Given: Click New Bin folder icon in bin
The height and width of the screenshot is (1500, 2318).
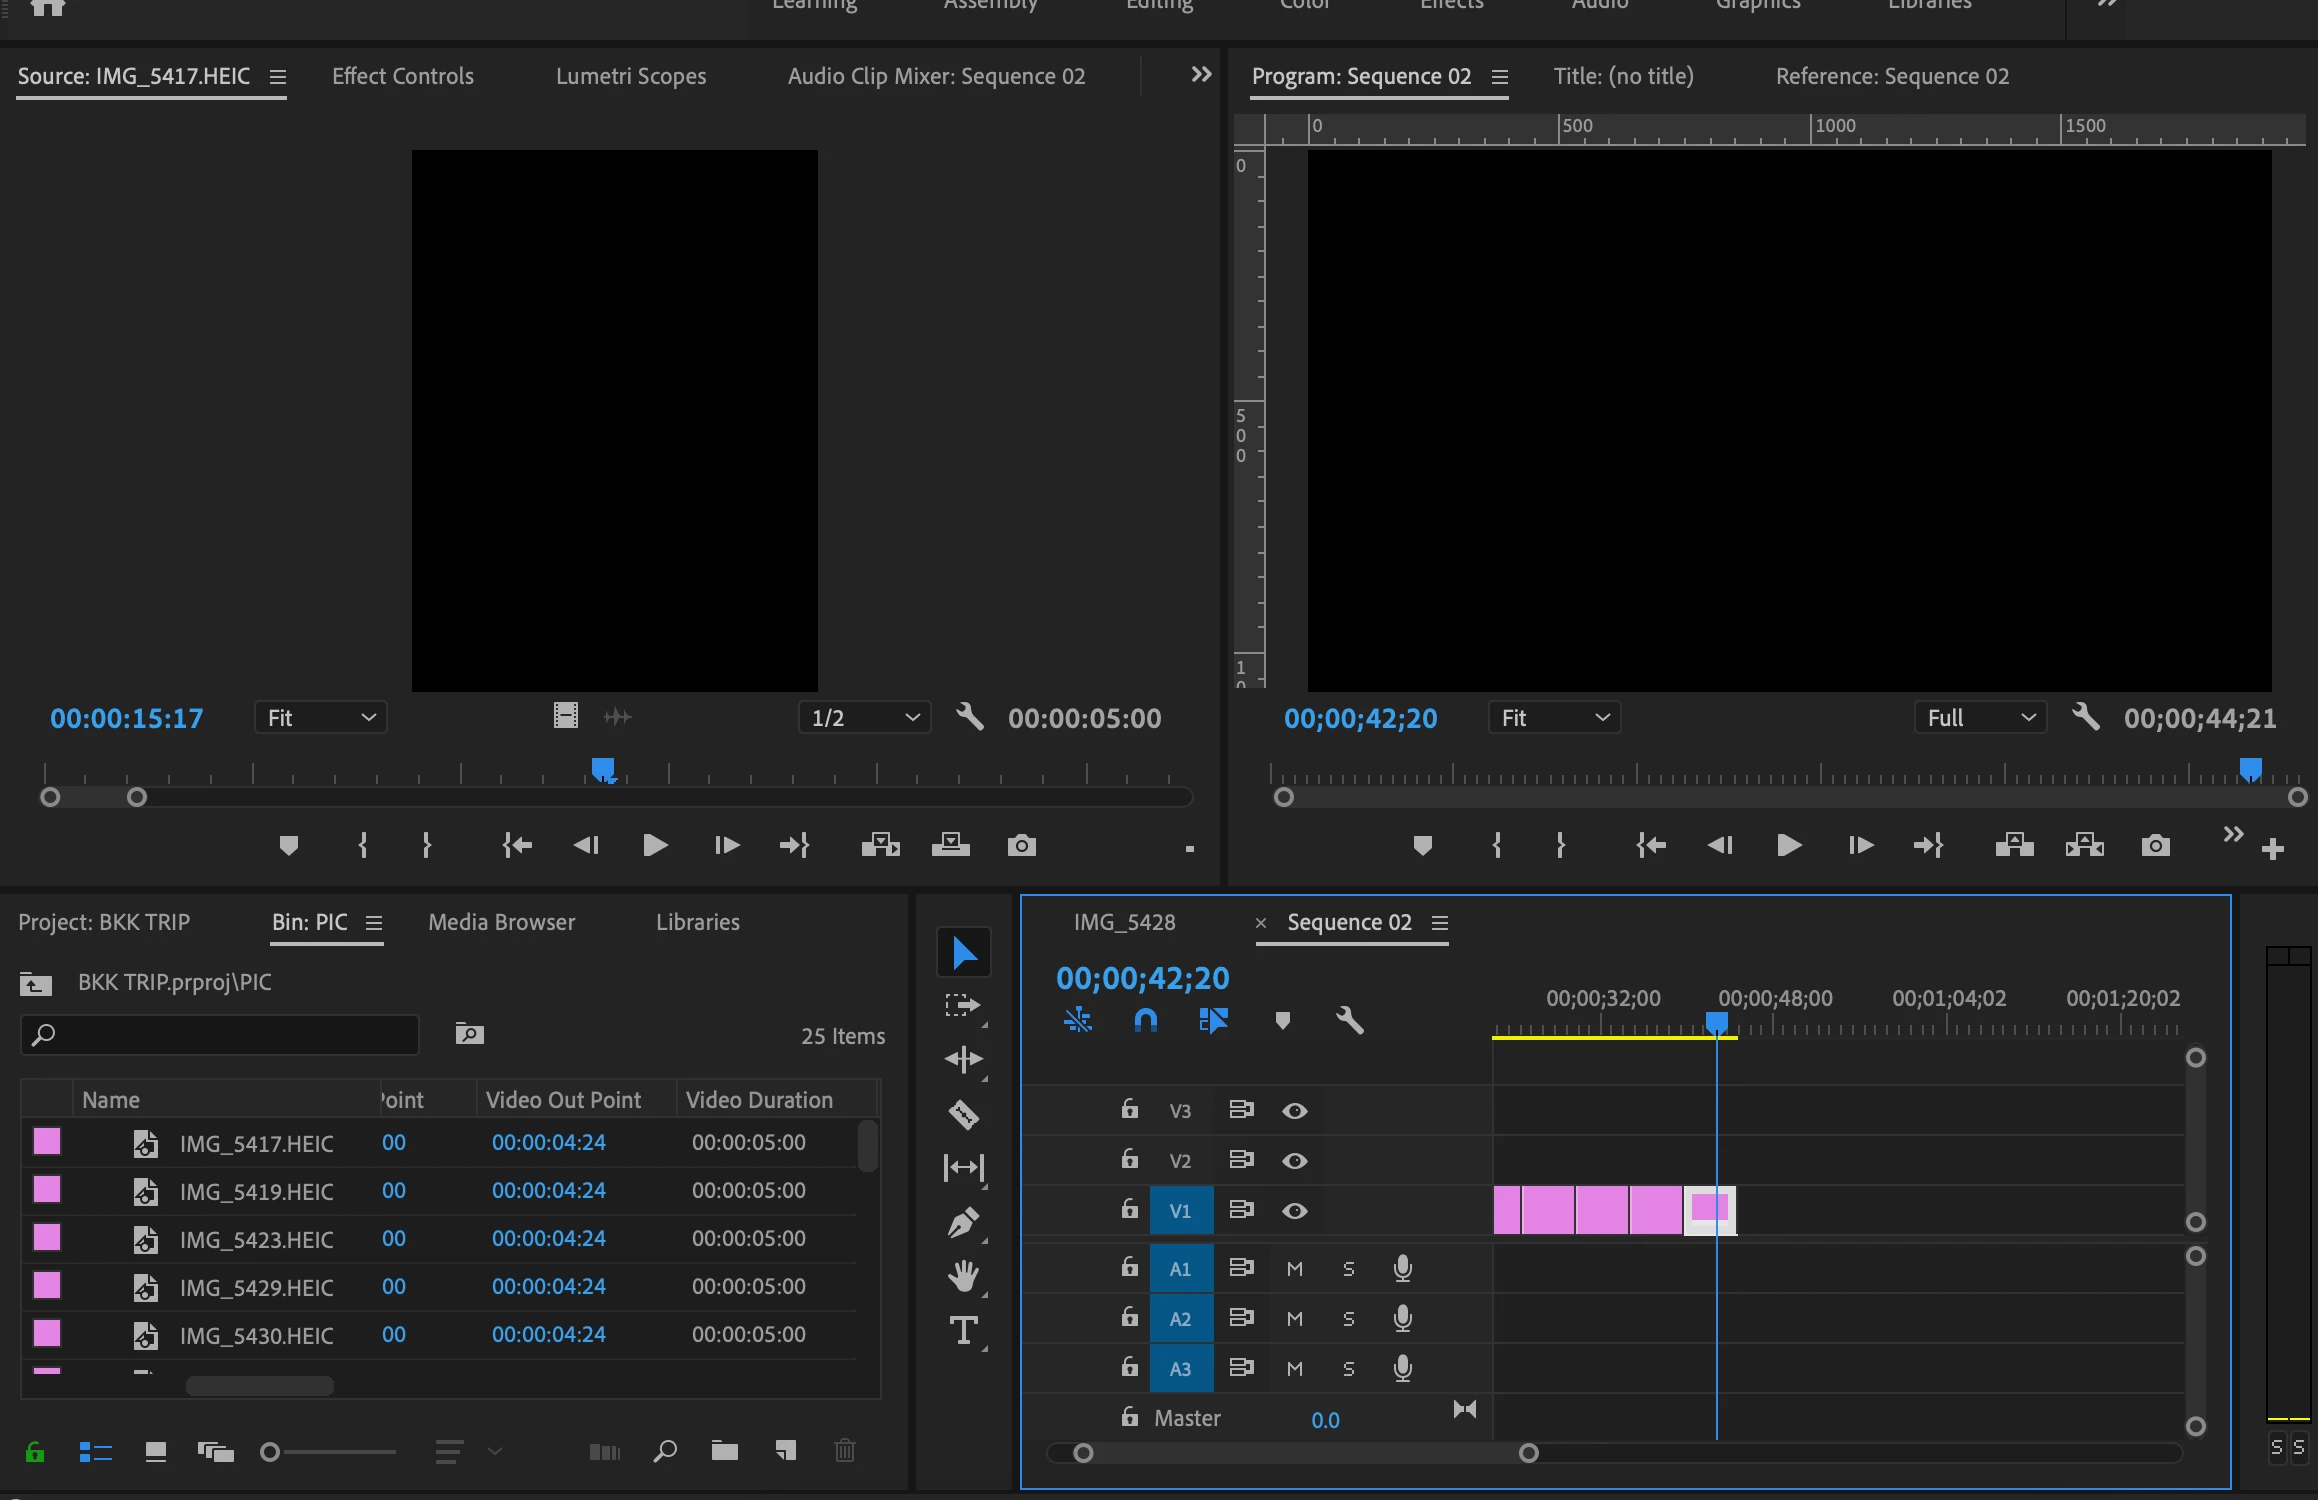Looking at the screenshot, I should [x=724, y=1450].
